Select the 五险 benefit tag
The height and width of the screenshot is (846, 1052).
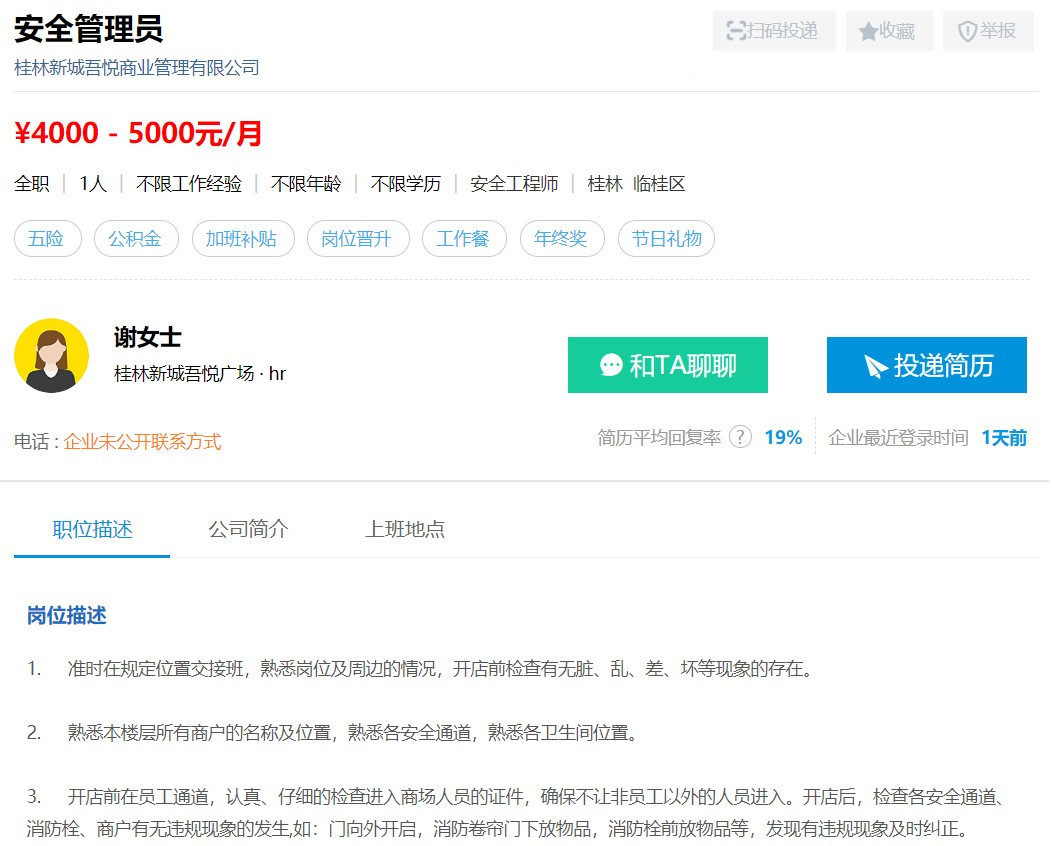tap(48, 239)
